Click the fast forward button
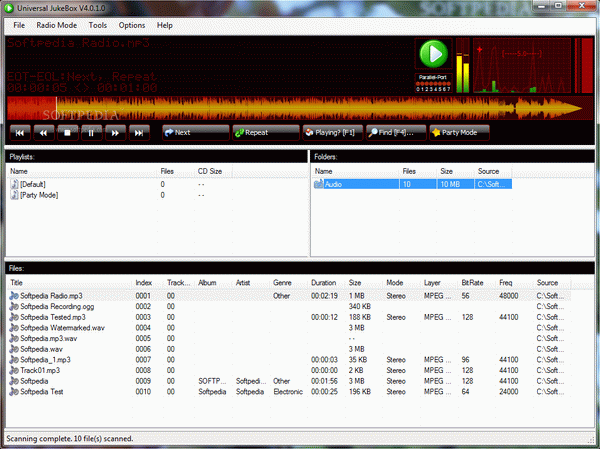The image size is (600, 449). click(115, 133)
